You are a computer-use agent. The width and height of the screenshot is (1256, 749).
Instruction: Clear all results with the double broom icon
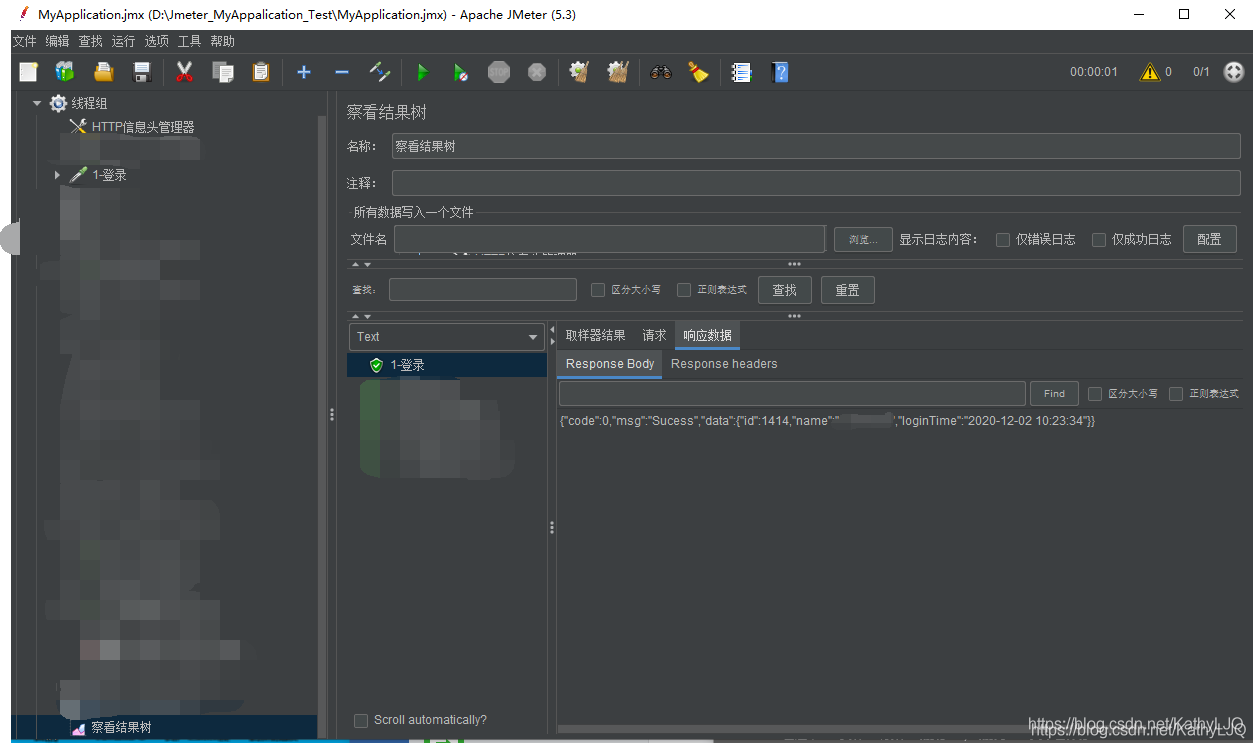[x=617, y=72]
